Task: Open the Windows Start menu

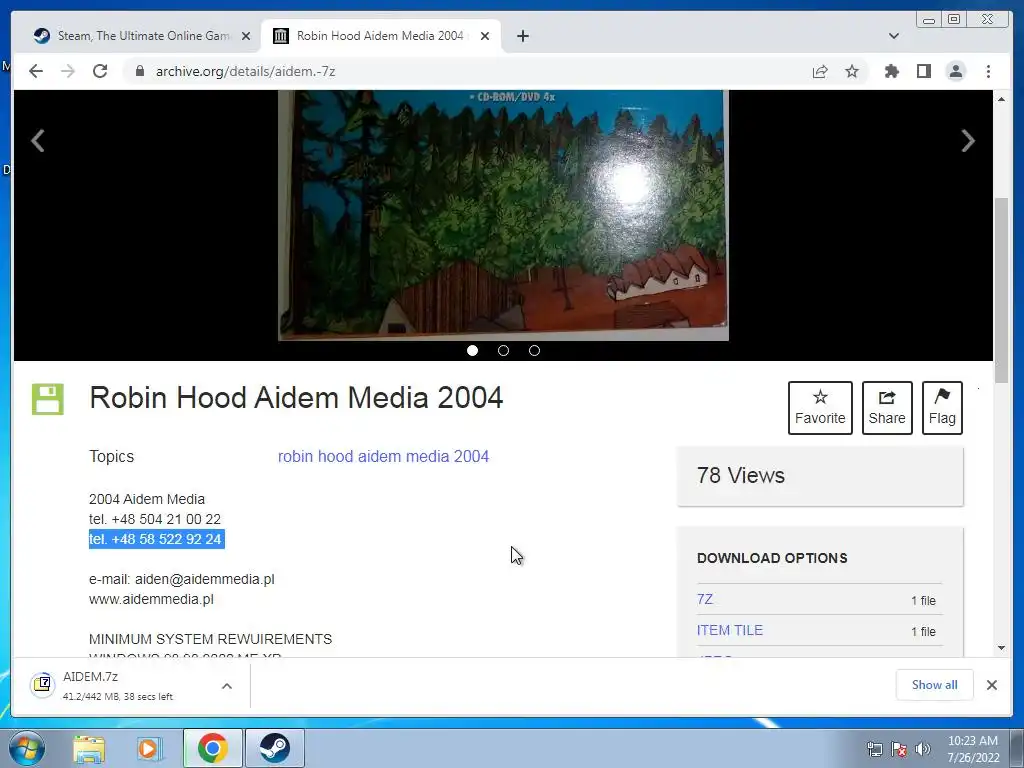Action: pyautogui.click(x=27, y=748)
